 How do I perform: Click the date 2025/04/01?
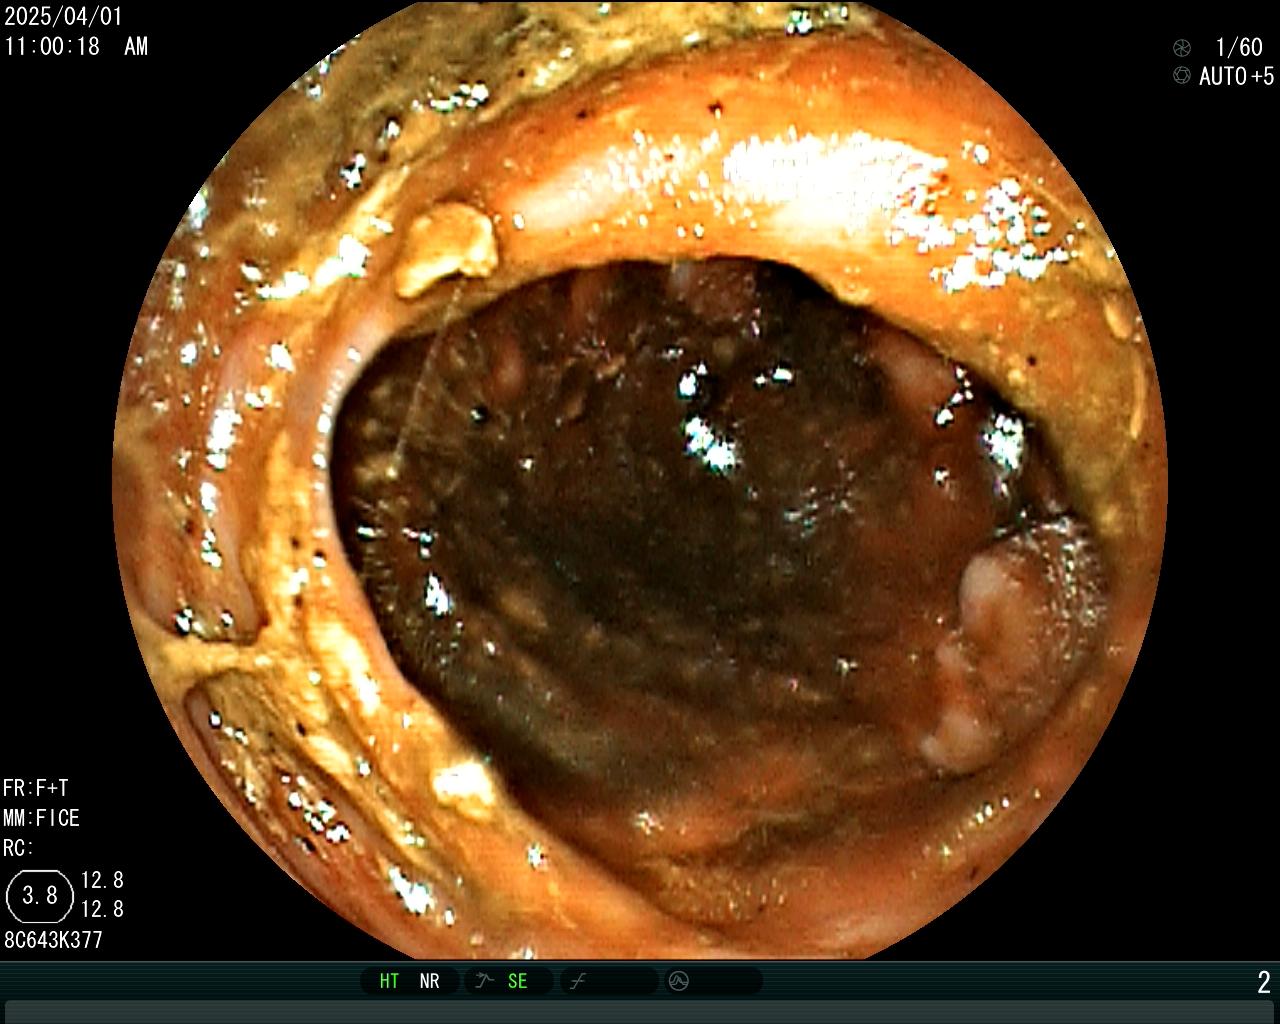point(62,17)
